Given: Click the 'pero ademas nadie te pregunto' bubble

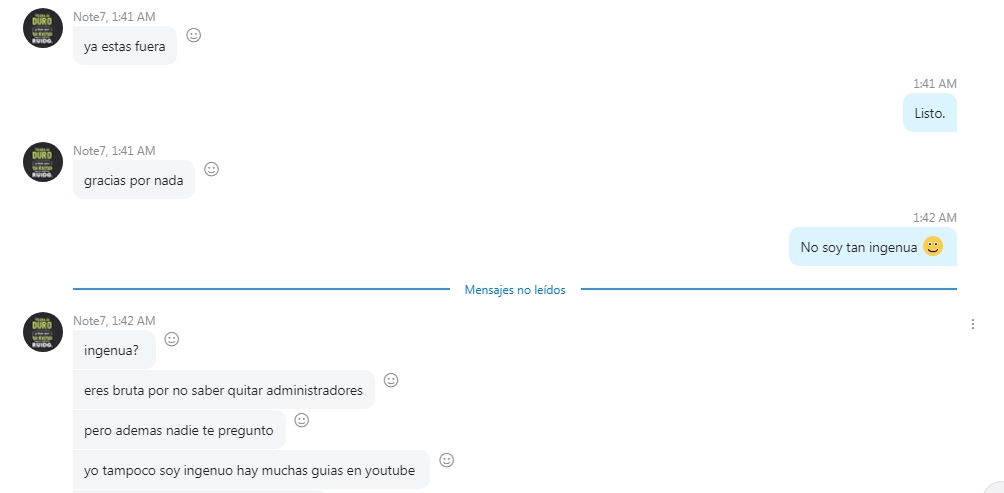Looking at the screenshot, I should 179,430.
